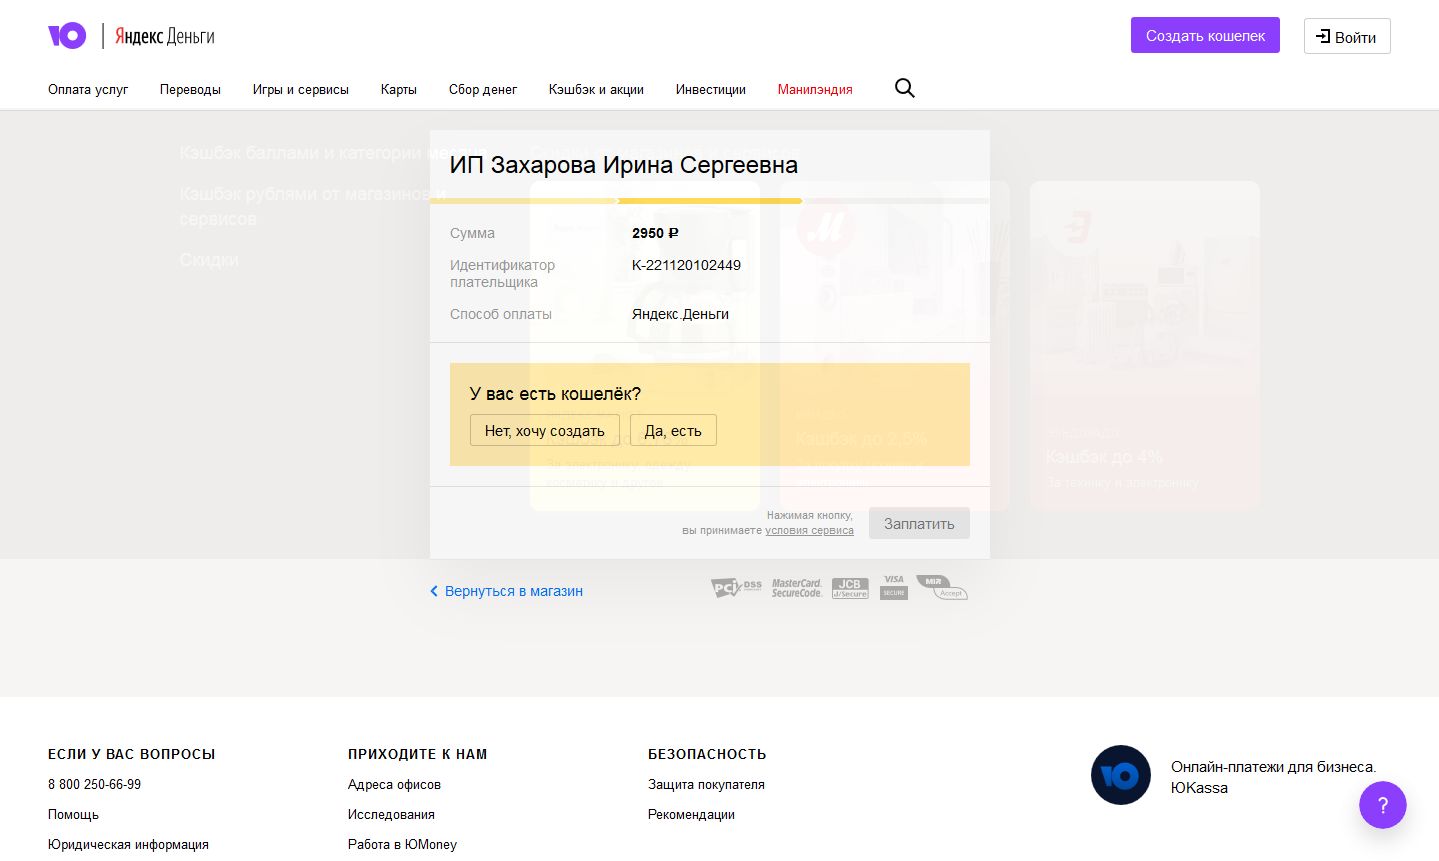Click Онлайн-платежи для бизнеса ЮKassa text
This screenshot has width=1439, height=861.
coord(1273,777)
